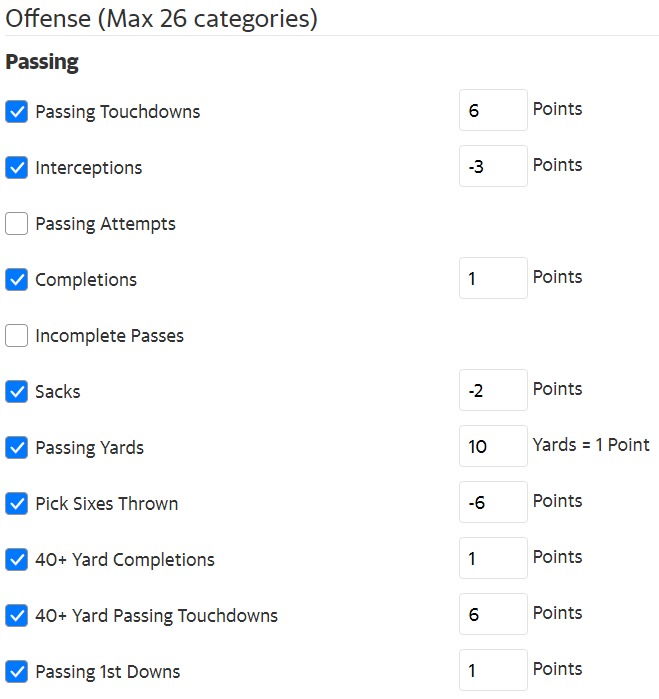This screenshot has height=699, width=659.
Task: Check the Incomplete Passes box
Action: pos(16,335)
